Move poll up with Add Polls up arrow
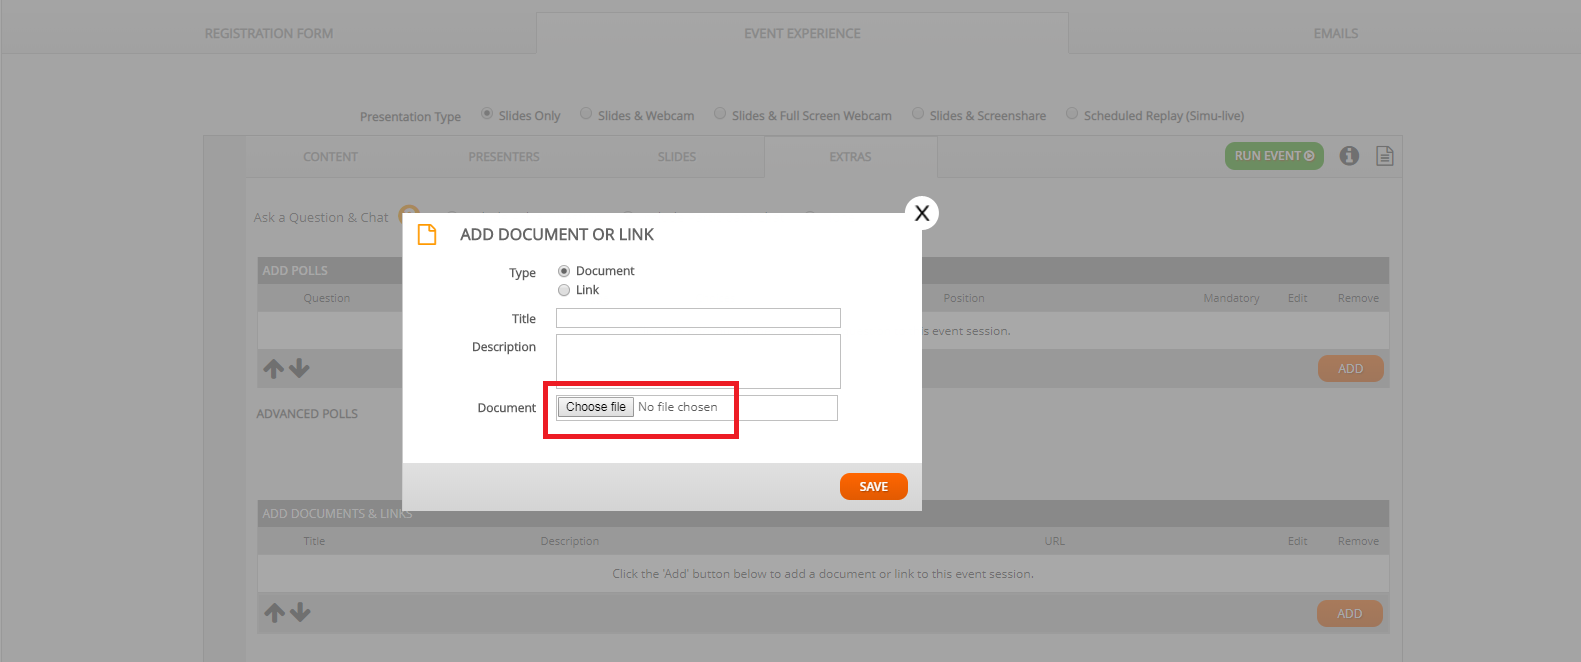 (x=273, y=369)
